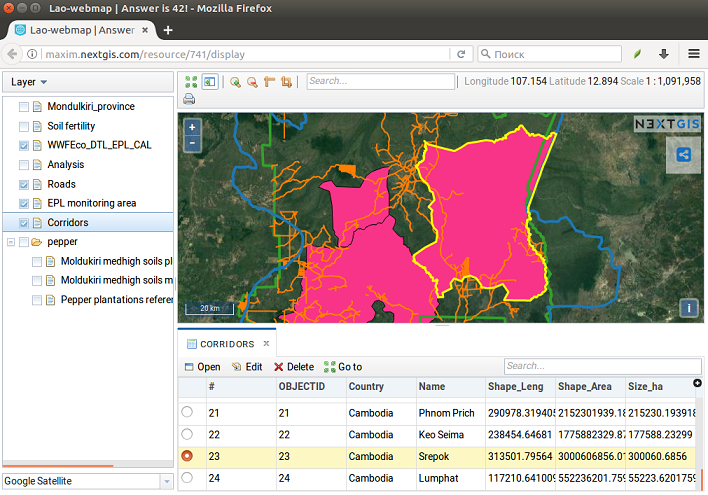
Task: Open the Firefox hamburger menu
Action: pos(693,54)
